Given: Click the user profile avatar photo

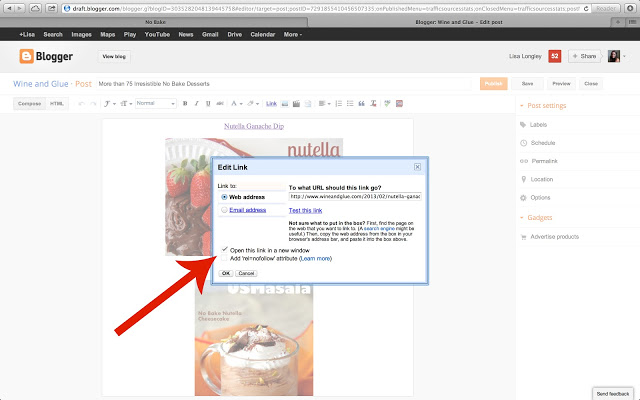Looking at the screenshot, I should tap(614, 56).
